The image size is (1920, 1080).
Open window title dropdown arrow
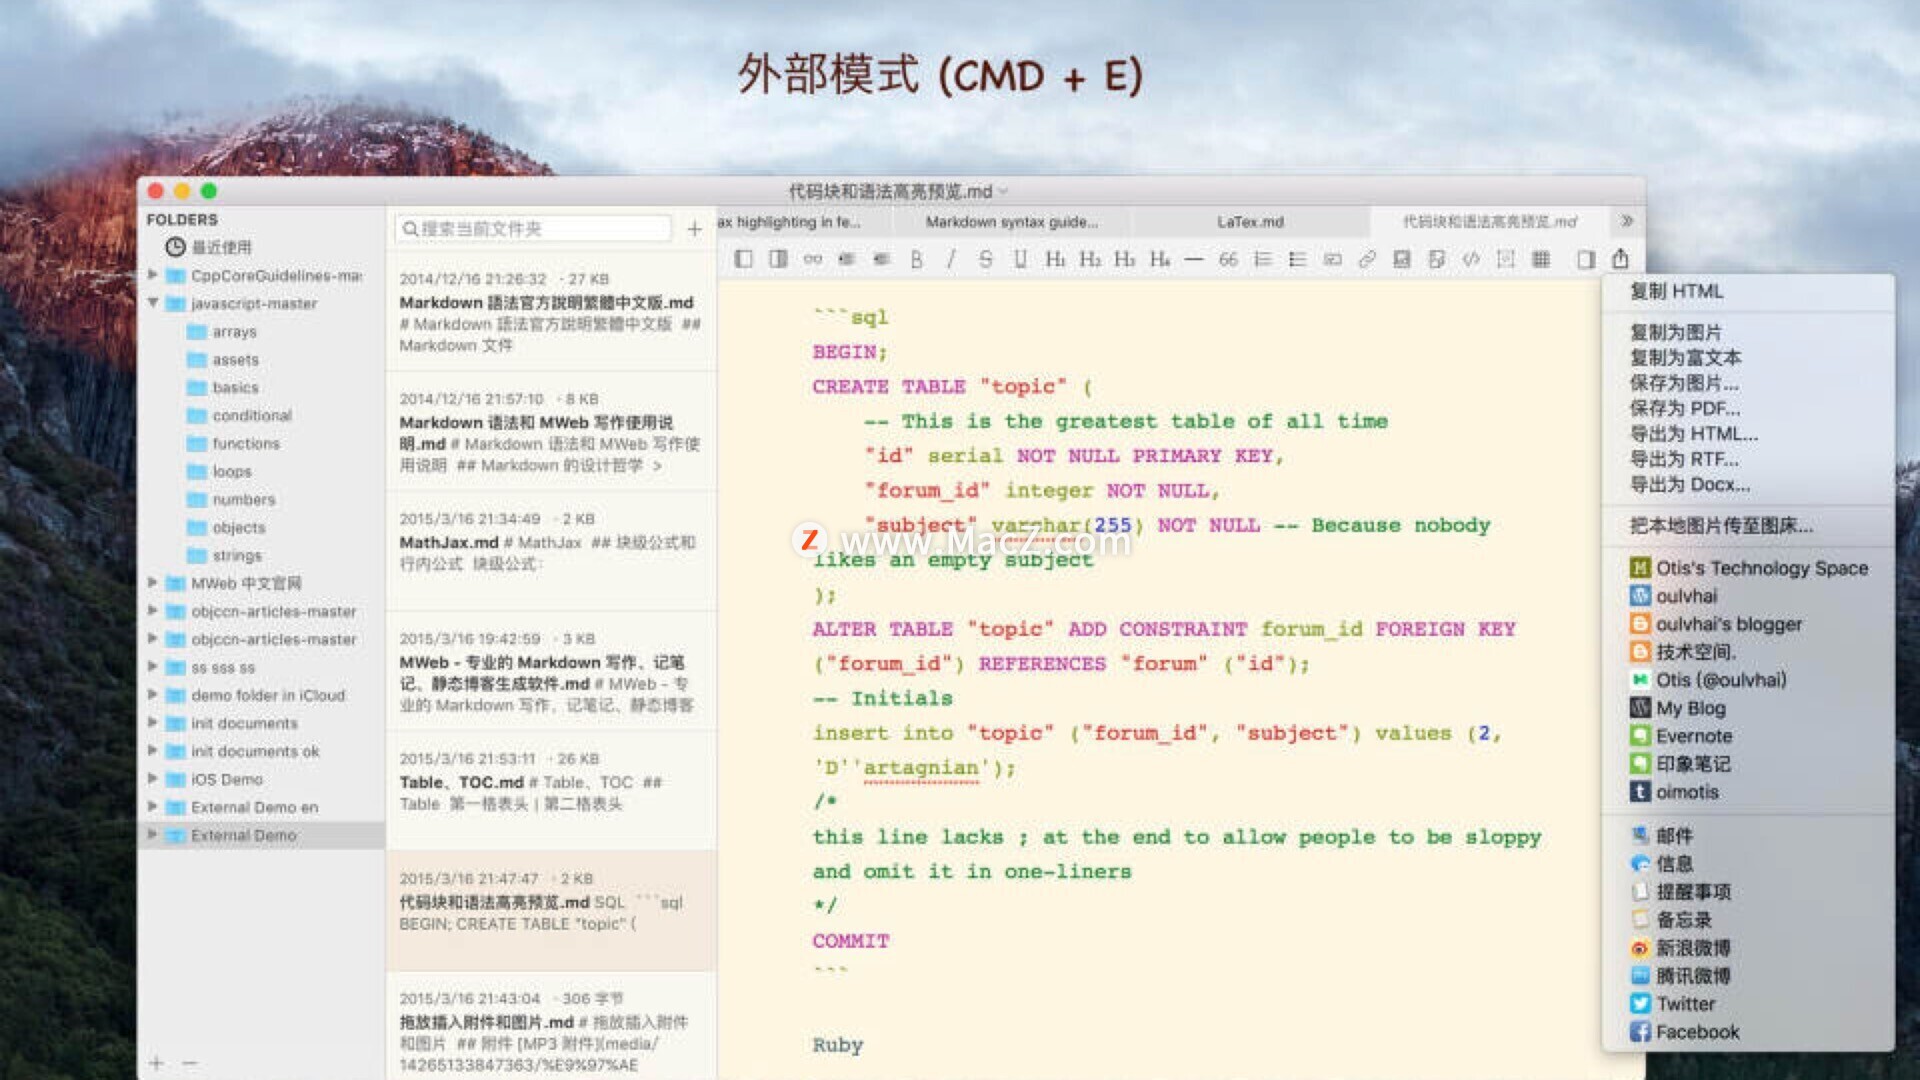[1004, 191]
